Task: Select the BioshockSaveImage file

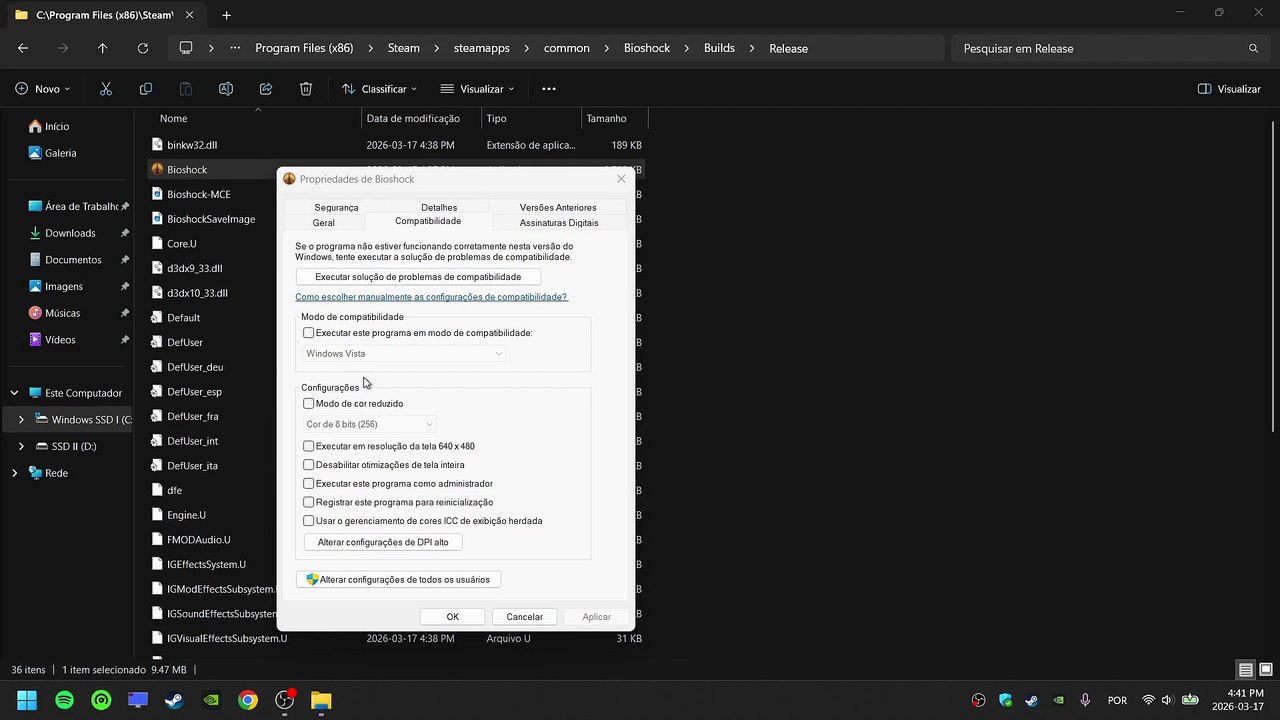Action: [211, 219]
